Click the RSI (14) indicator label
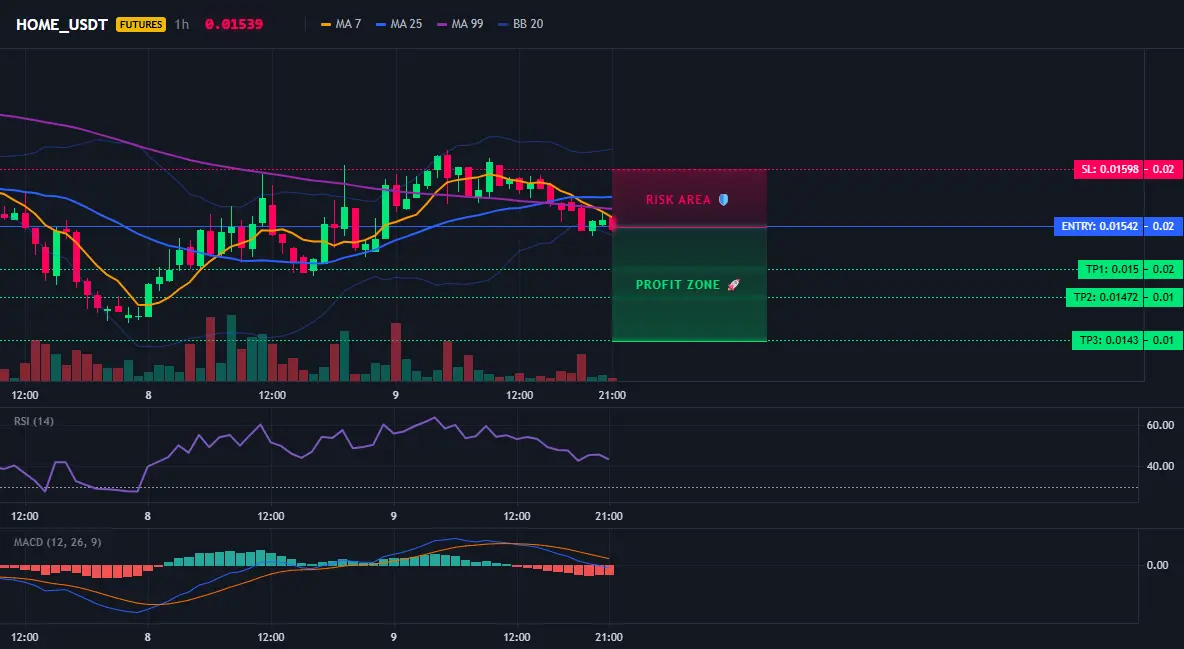 (34, 421)
